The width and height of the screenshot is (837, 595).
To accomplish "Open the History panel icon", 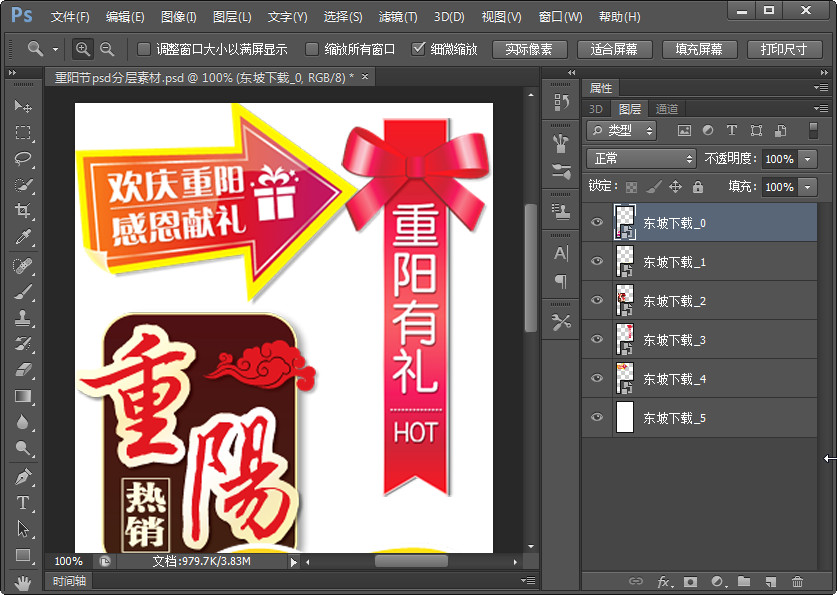I will [x=560, y=102].
